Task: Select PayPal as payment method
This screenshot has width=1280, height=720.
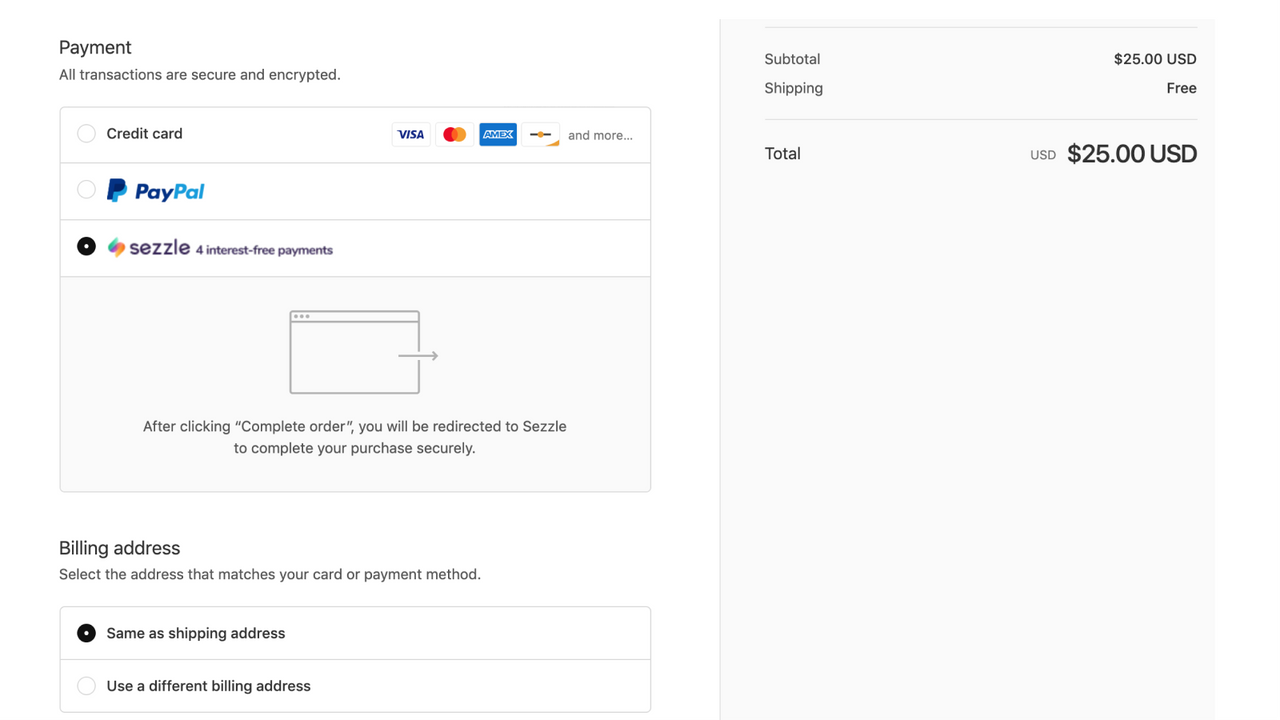Action: pos(86,189)
